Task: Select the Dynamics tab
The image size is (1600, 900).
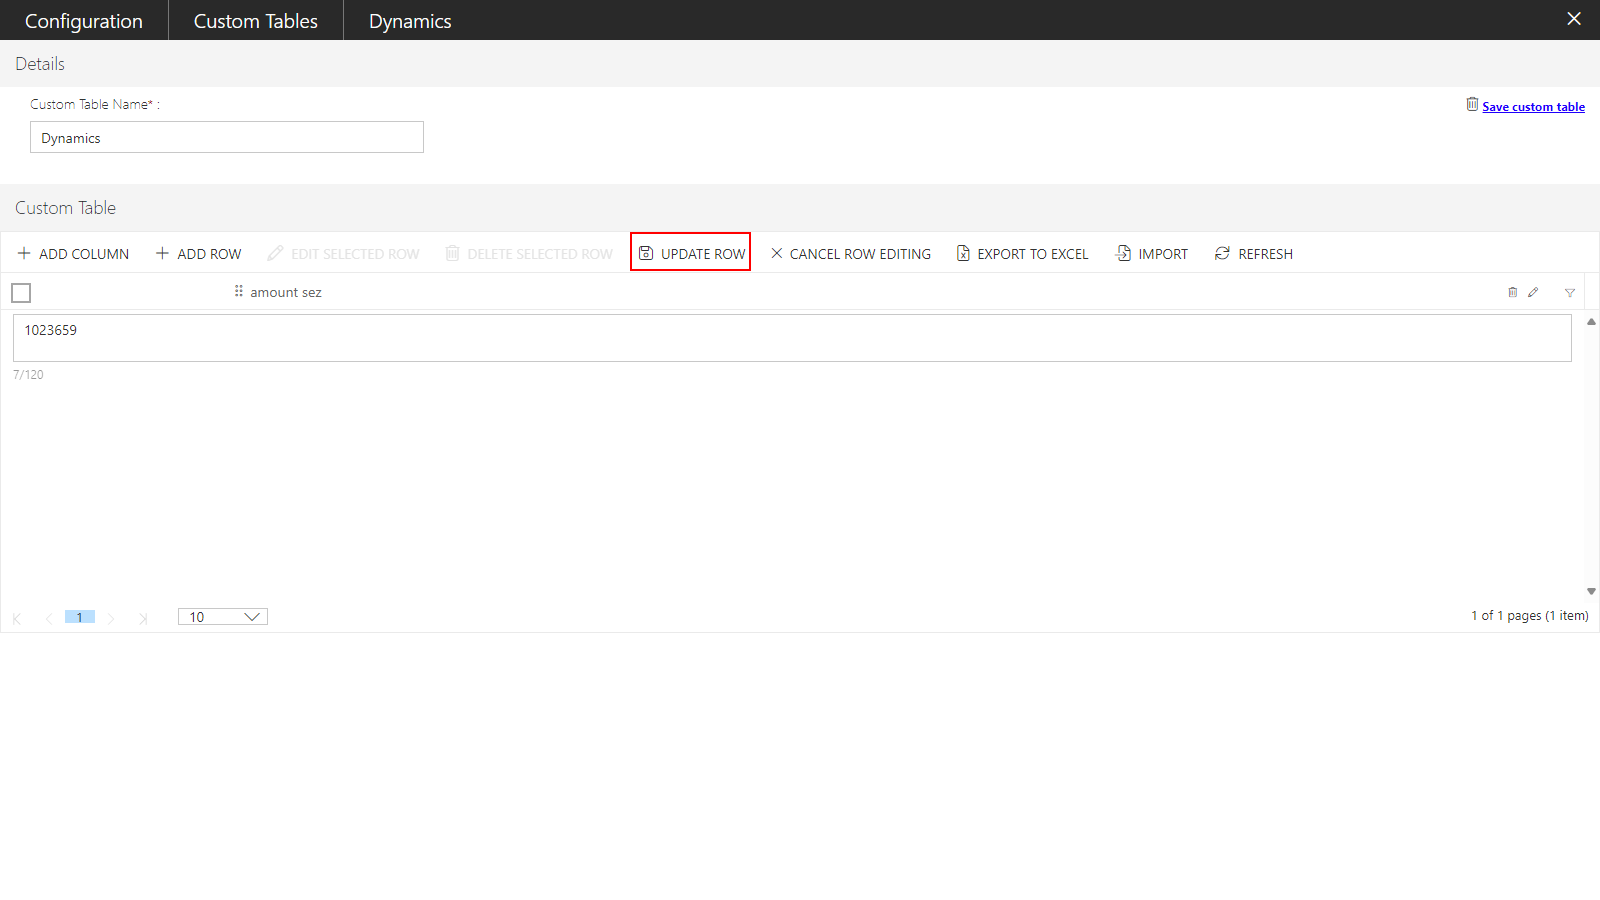Action: coord(410,21)
